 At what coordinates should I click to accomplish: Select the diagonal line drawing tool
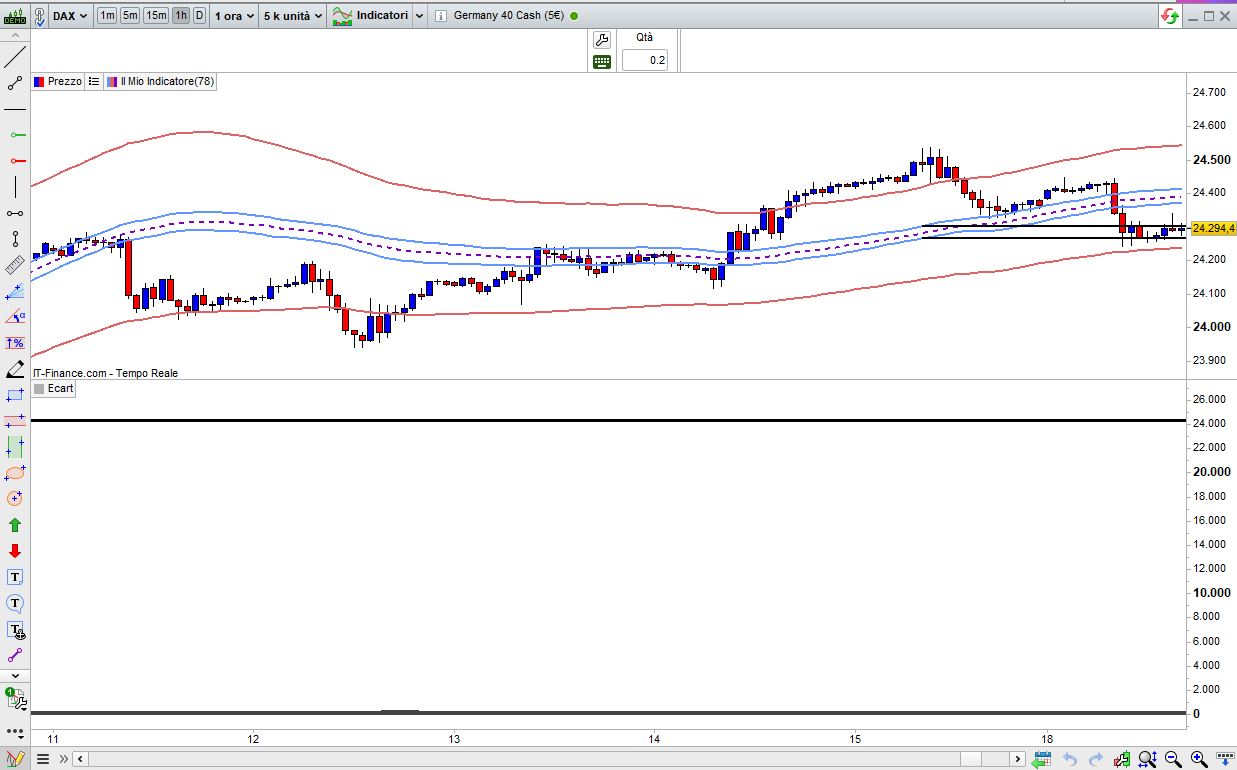pyautogui.click(x=14, y=57)
